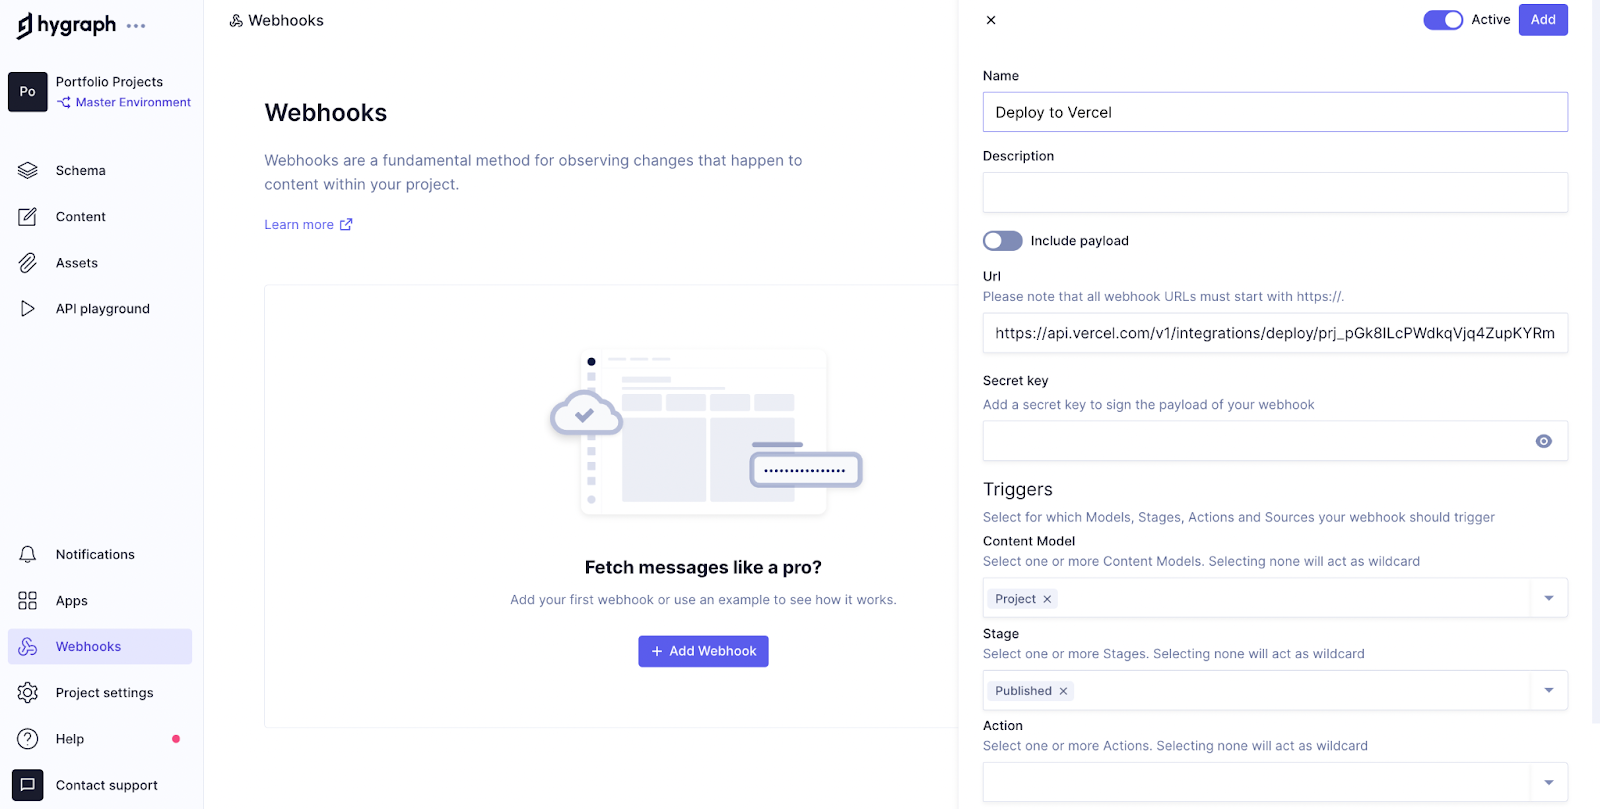
Task: Click the external link icon beside Learn more
Action: pyautogui.click(x=346, y=225)
